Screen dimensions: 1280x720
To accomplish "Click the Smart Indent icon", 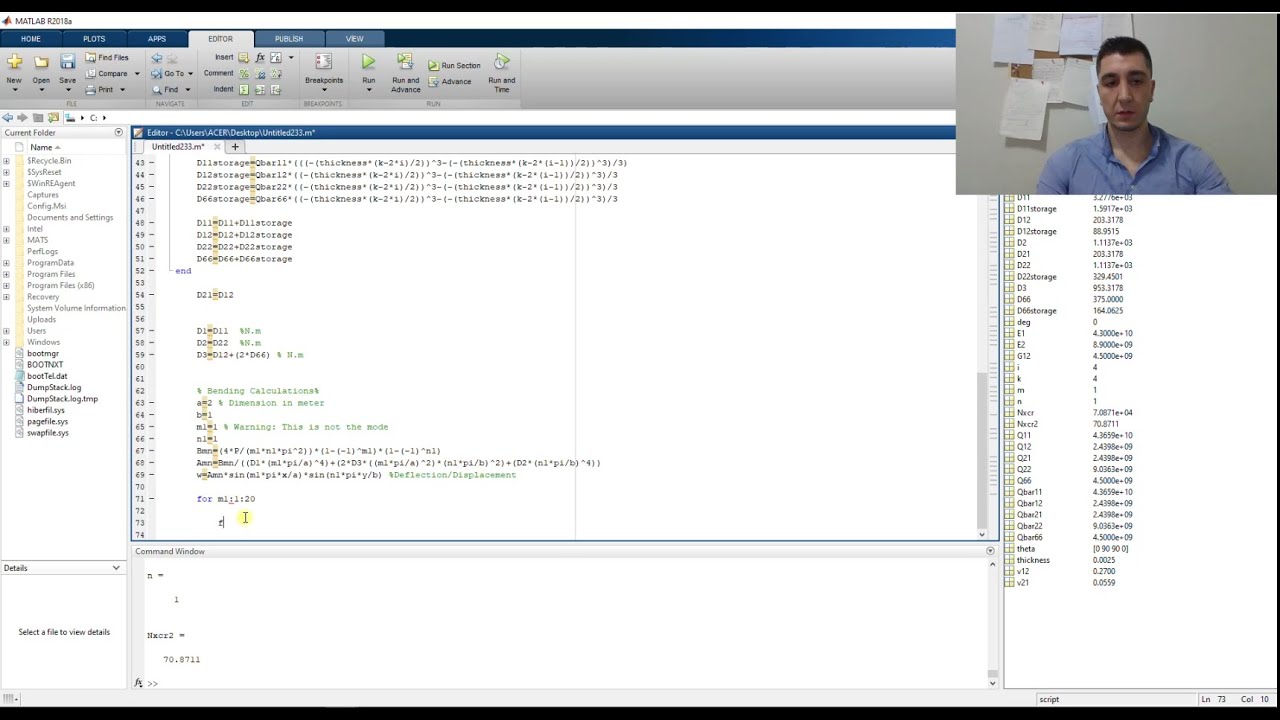I will (x=243, y=89).
